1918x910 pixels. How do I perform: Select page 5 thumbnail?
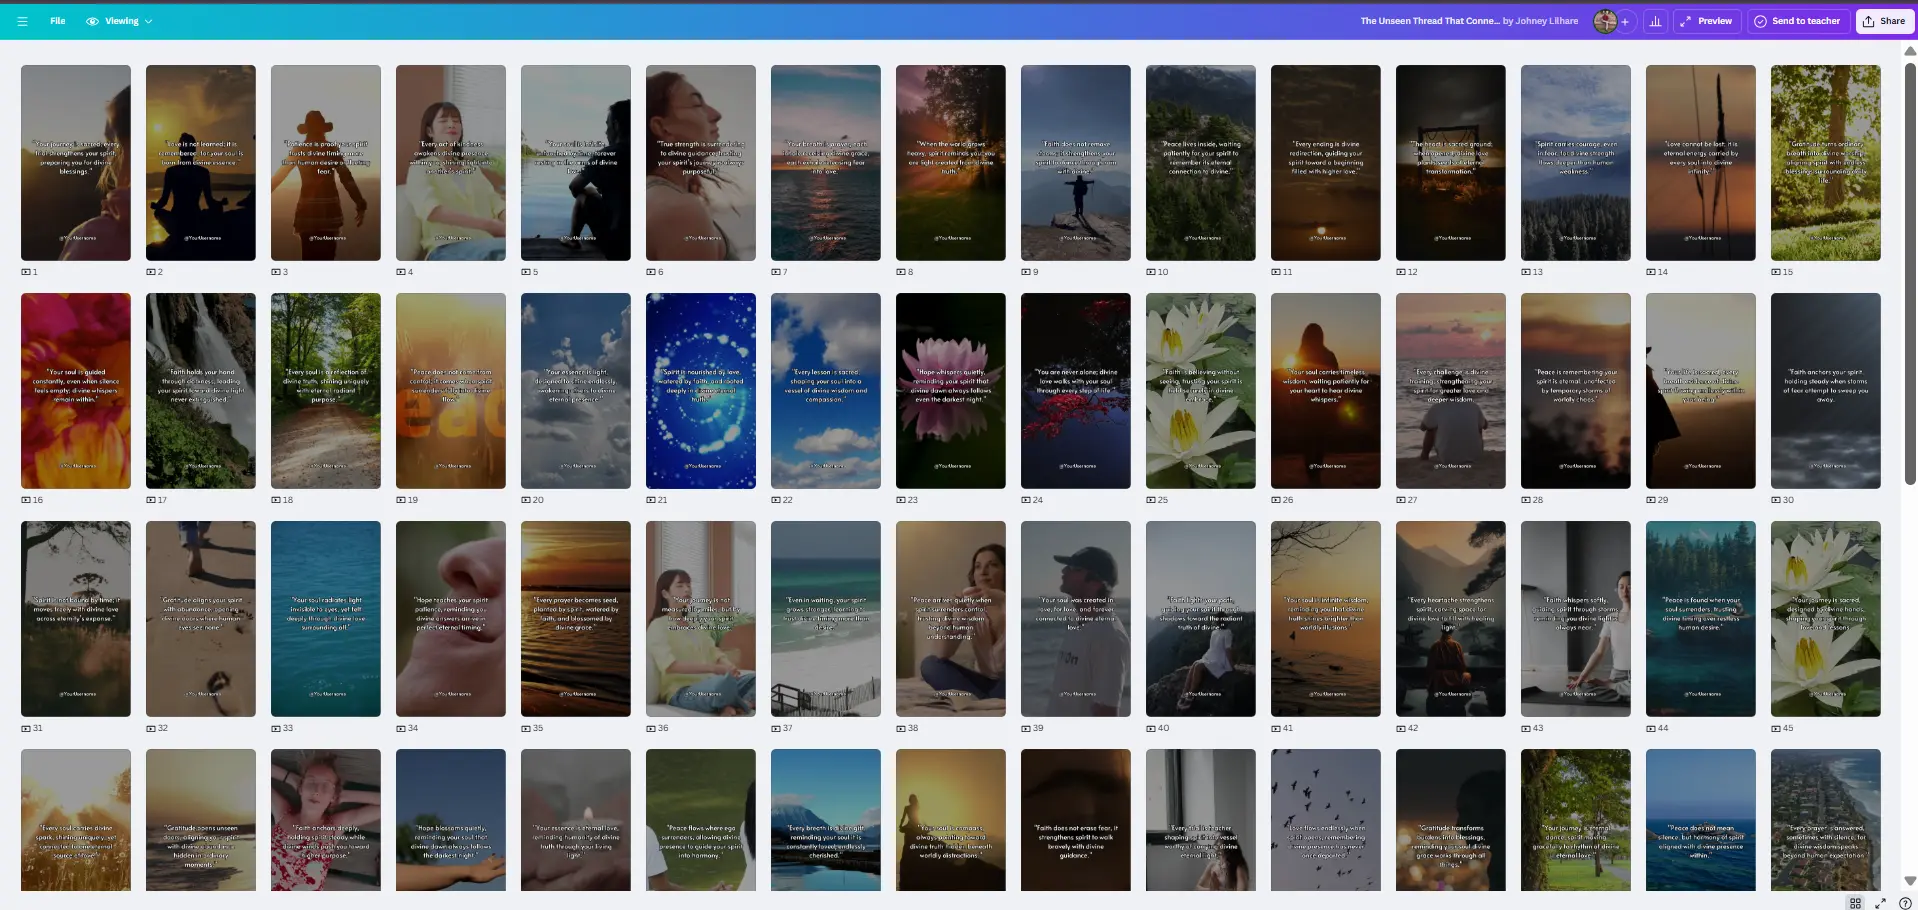click(x=576, y=163)
